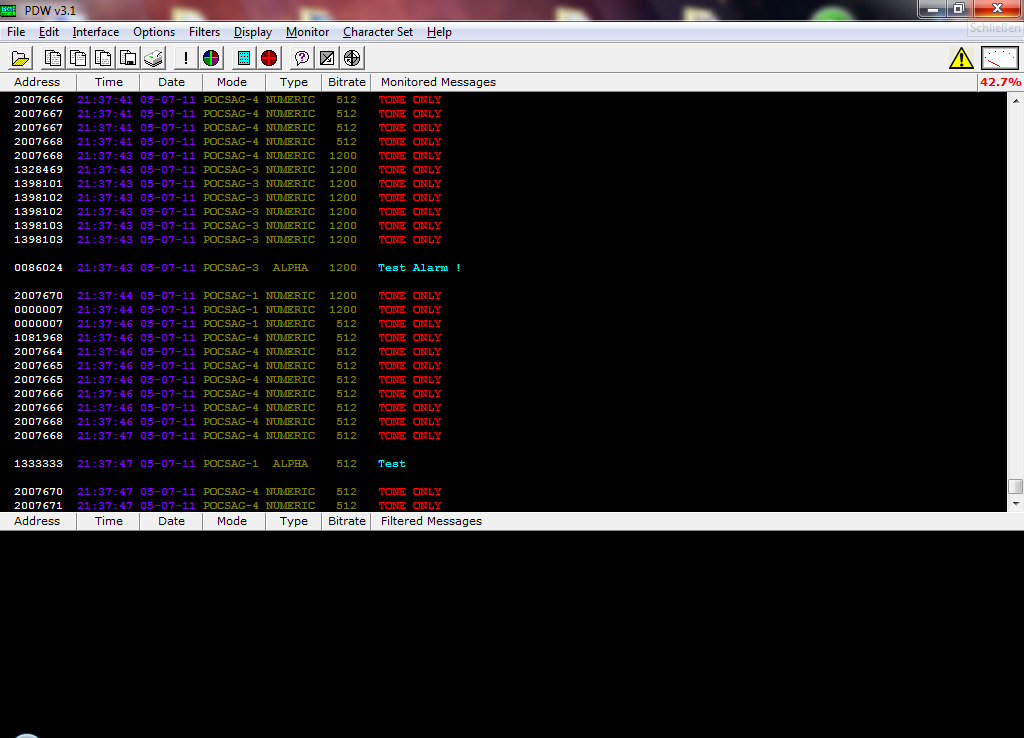Open the Character Set menu
This screenshot has height=738, width=1024.
click(378, 32)
